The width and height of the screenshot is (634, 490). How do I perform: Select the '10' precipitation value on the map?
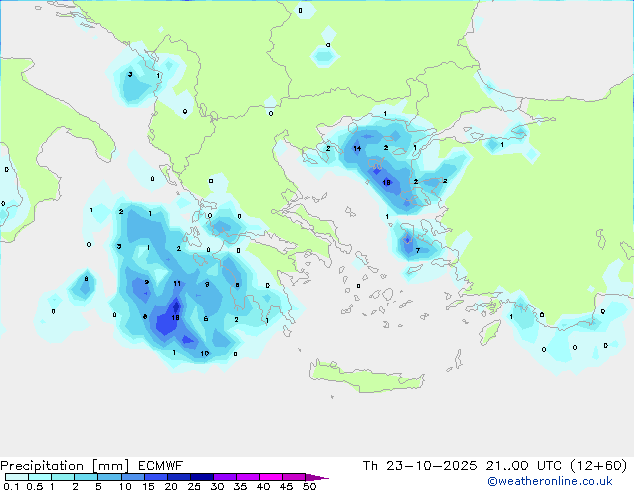click(x=205, y=354)
